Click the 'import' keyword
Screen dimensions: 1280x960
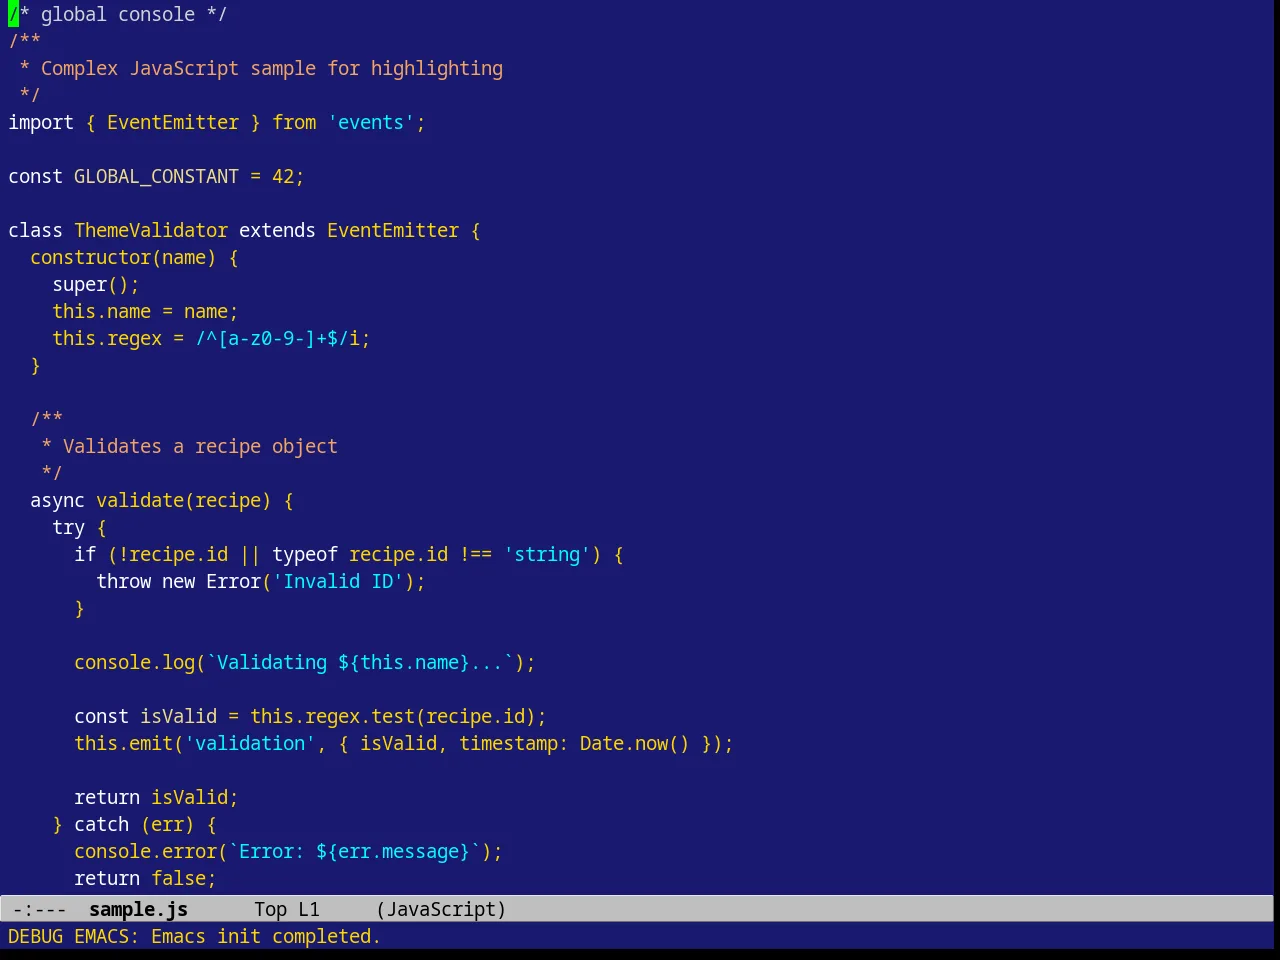click(41, 122)
